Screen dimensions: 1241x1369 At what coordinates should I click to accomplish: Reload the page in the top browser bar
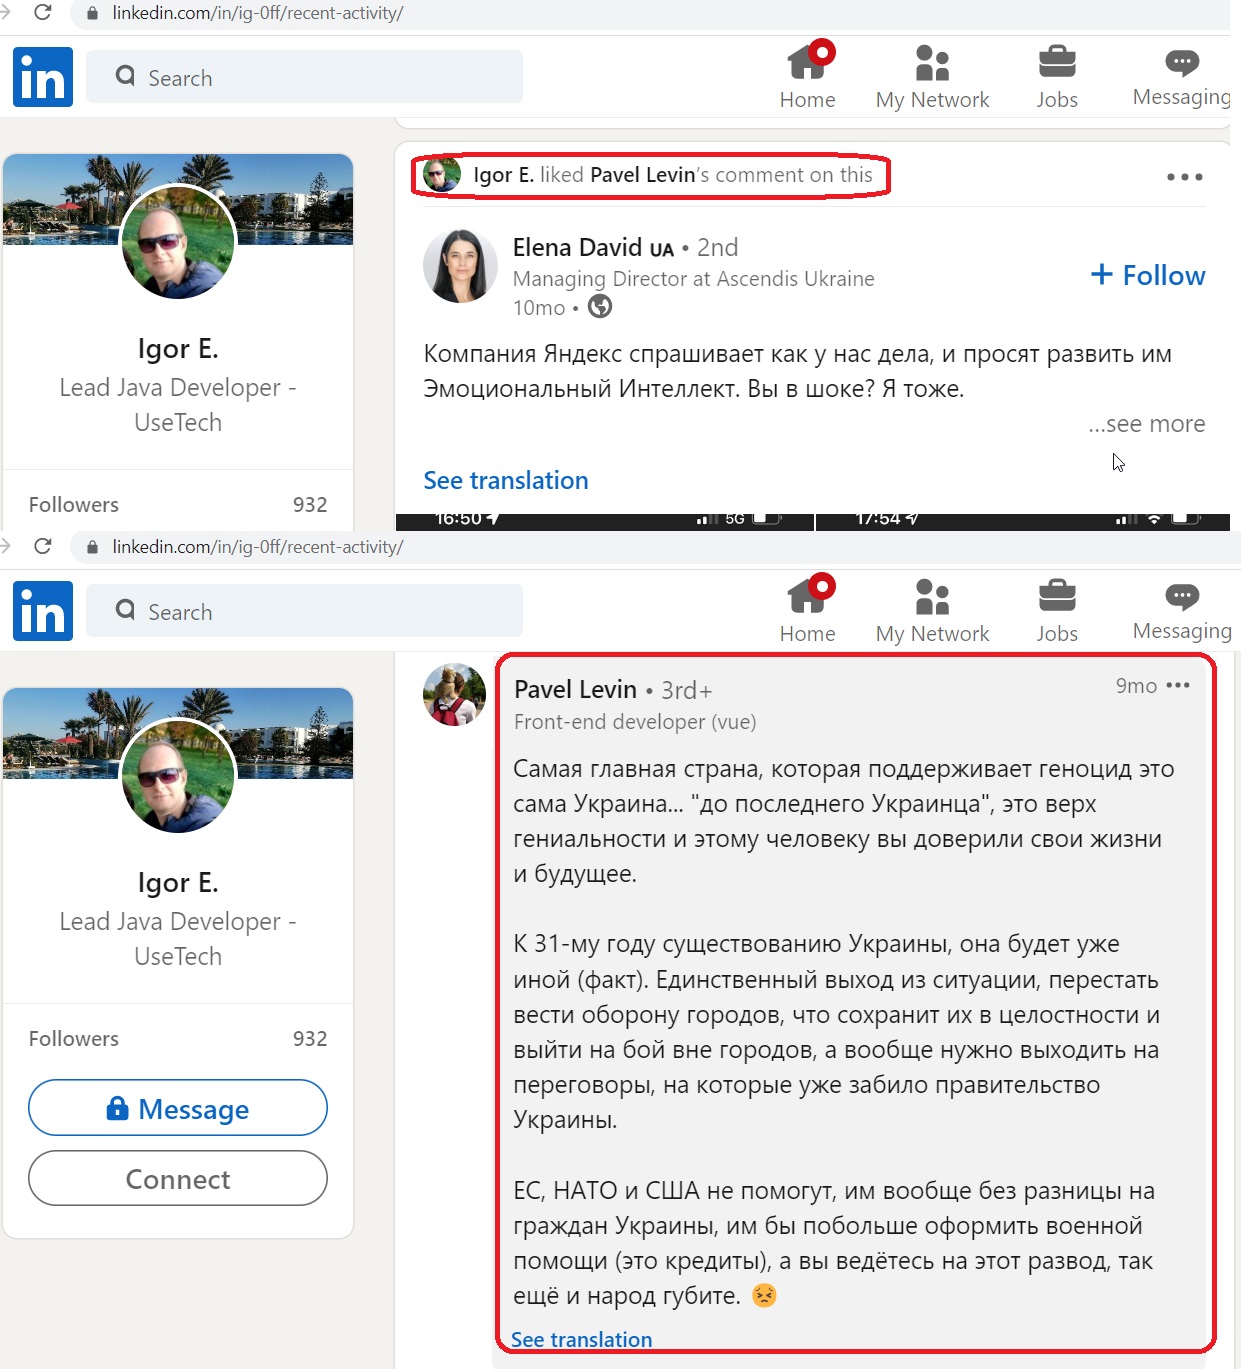pos(42,13)
